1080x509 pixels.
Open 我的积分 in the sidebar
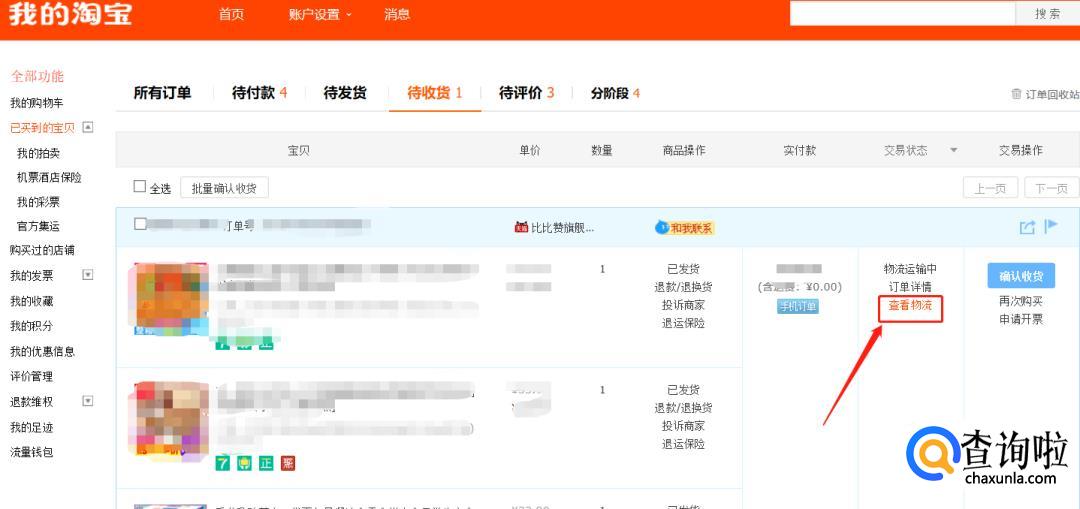pyautogui.click(x=31, y=326)
